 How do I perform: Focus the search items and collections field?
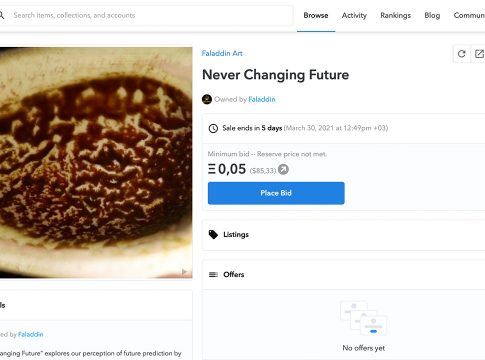[x=147, y=15]
